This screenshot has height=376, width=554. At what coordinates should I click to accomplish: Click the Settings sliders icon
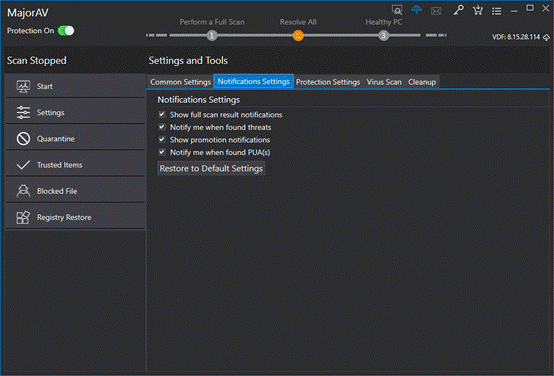point(23,112)
